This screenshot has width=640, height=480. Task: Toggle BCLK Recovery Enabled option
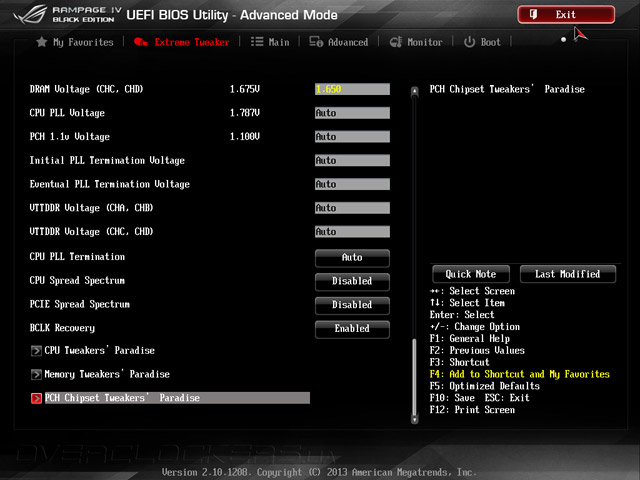click(x=352, y=329)
